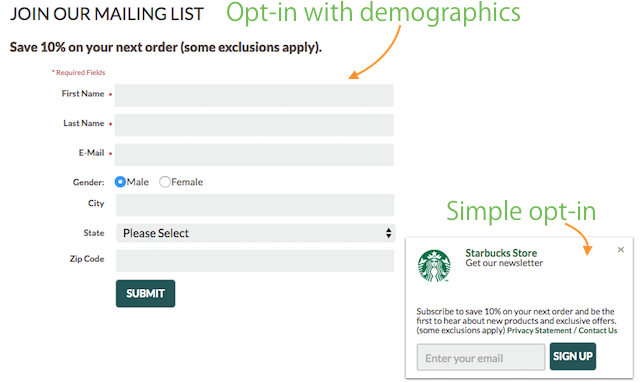Click the 'Required Fields' note

pos(78,72)
